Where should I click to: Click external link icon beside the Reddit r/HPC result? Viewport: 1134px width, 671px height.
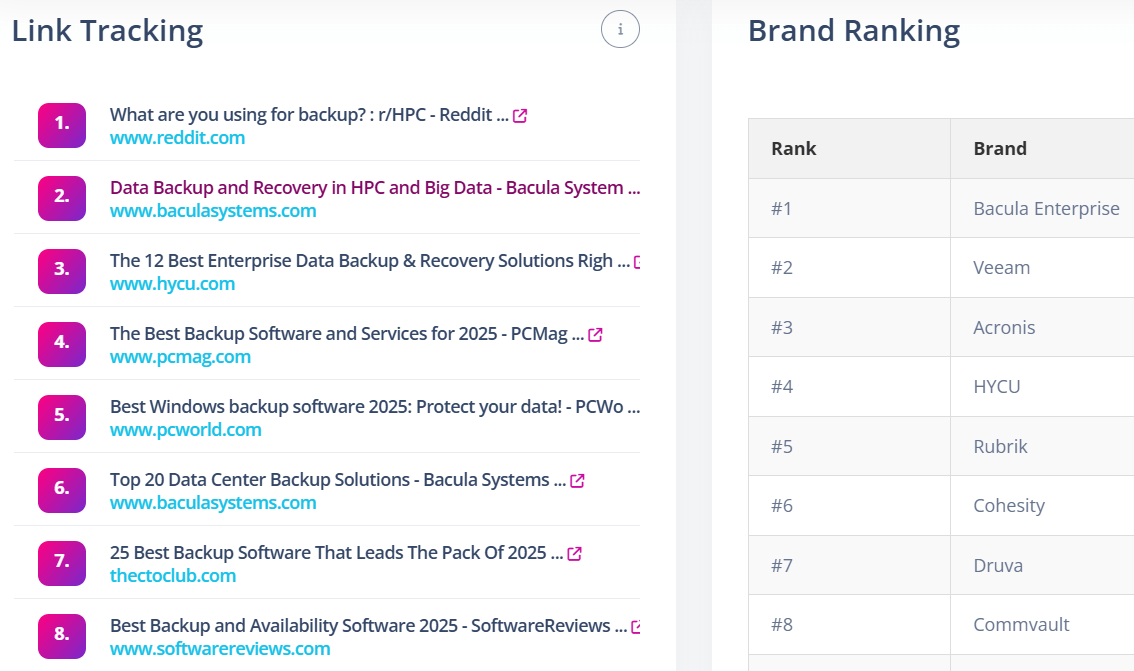[x=520, y=116]
